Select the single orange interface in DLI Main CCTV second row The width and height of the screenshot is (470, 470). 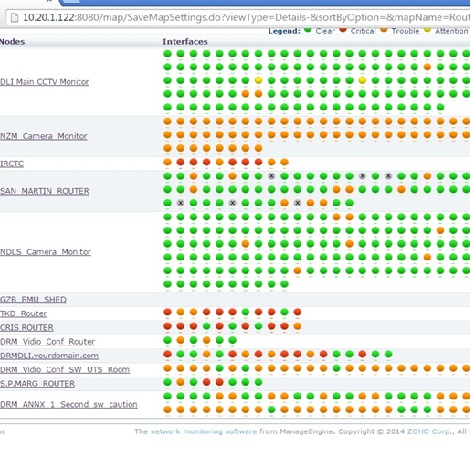(x=427, y=67)
